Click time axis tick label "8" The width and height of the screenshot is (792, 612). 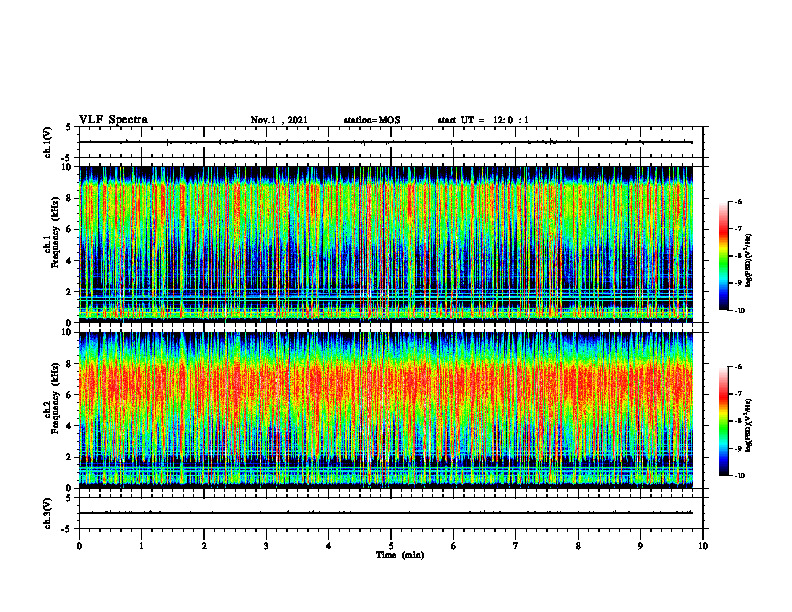(578, 546)
